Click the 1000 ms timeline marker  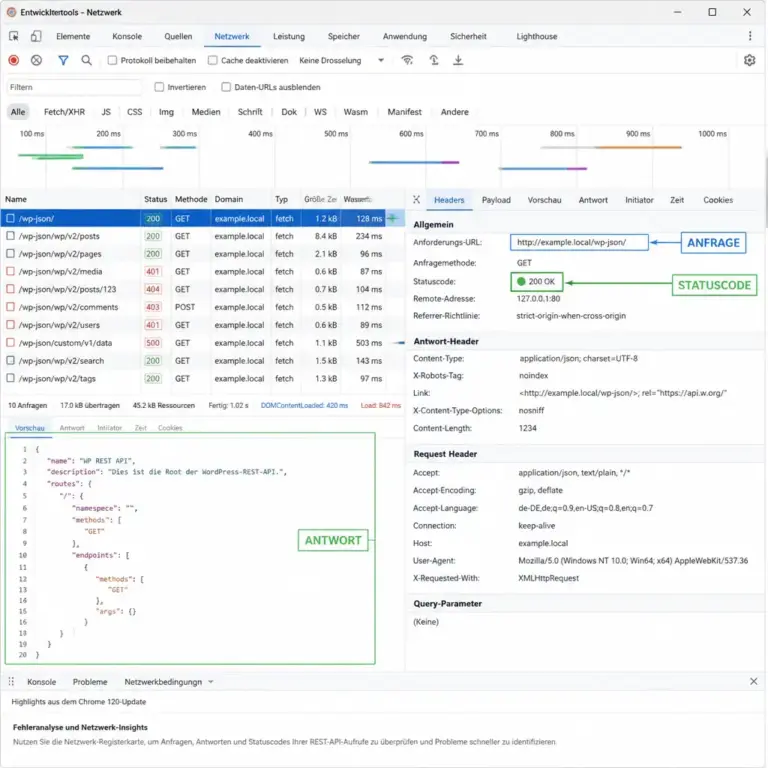(712, 133)
